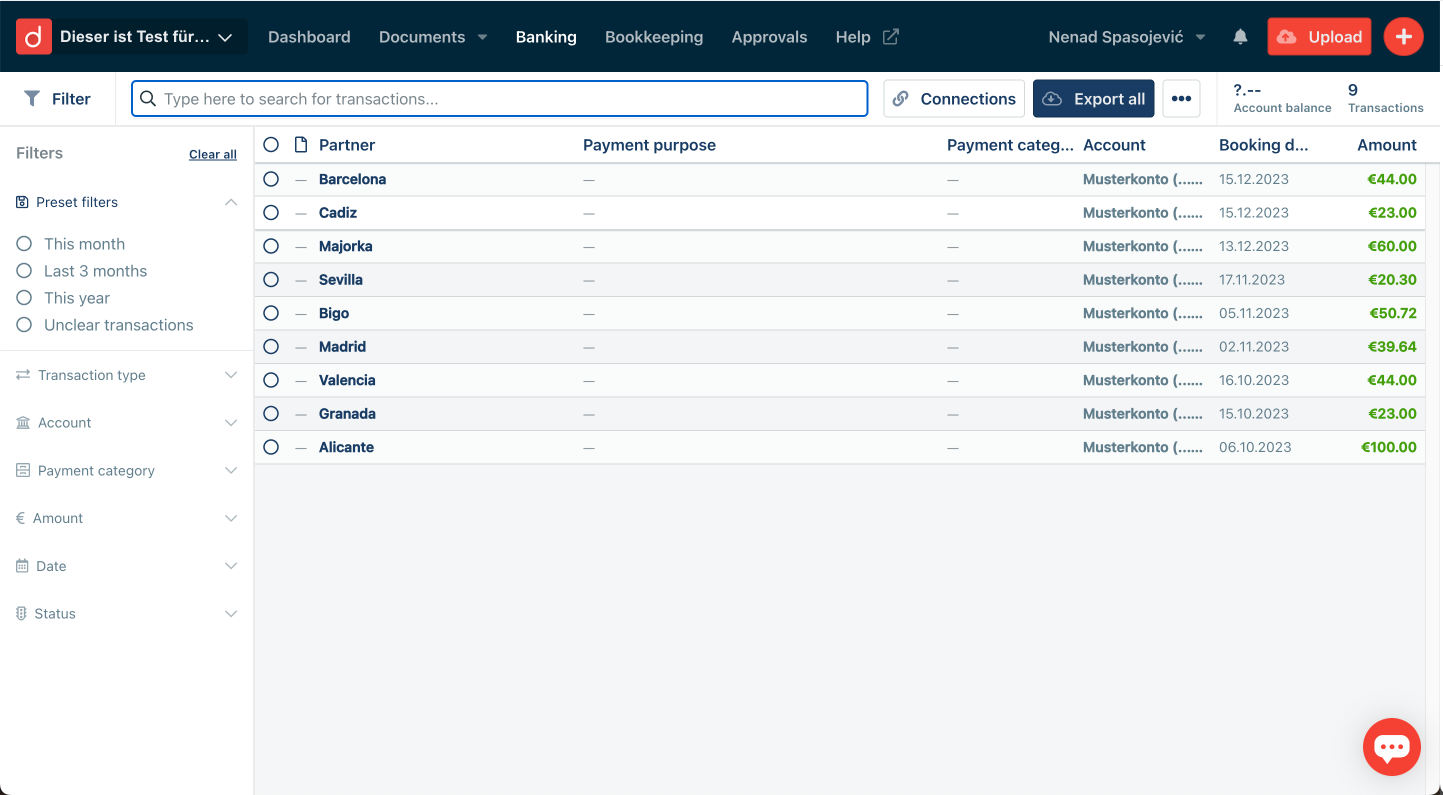The width and height of the screenshot is (1443, 795).
Task: Open the Documents menu
Action: [x=432, y=37]
